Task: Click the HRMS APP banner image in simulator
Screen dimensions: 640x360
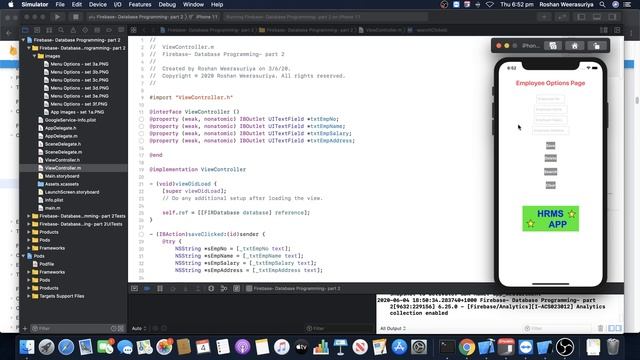Action: (x=550, y=219)
